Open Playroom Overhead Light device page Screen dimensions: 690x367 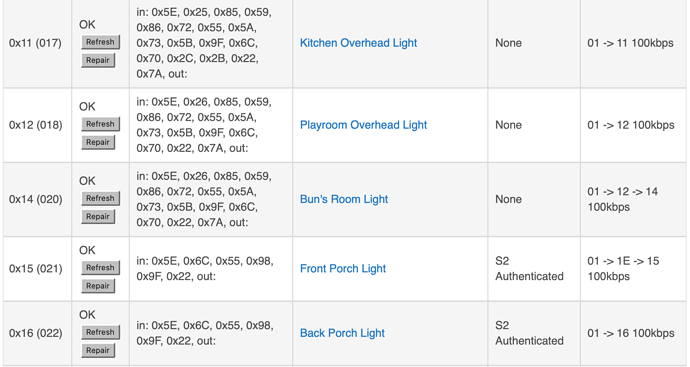click(x=363, y=125)
